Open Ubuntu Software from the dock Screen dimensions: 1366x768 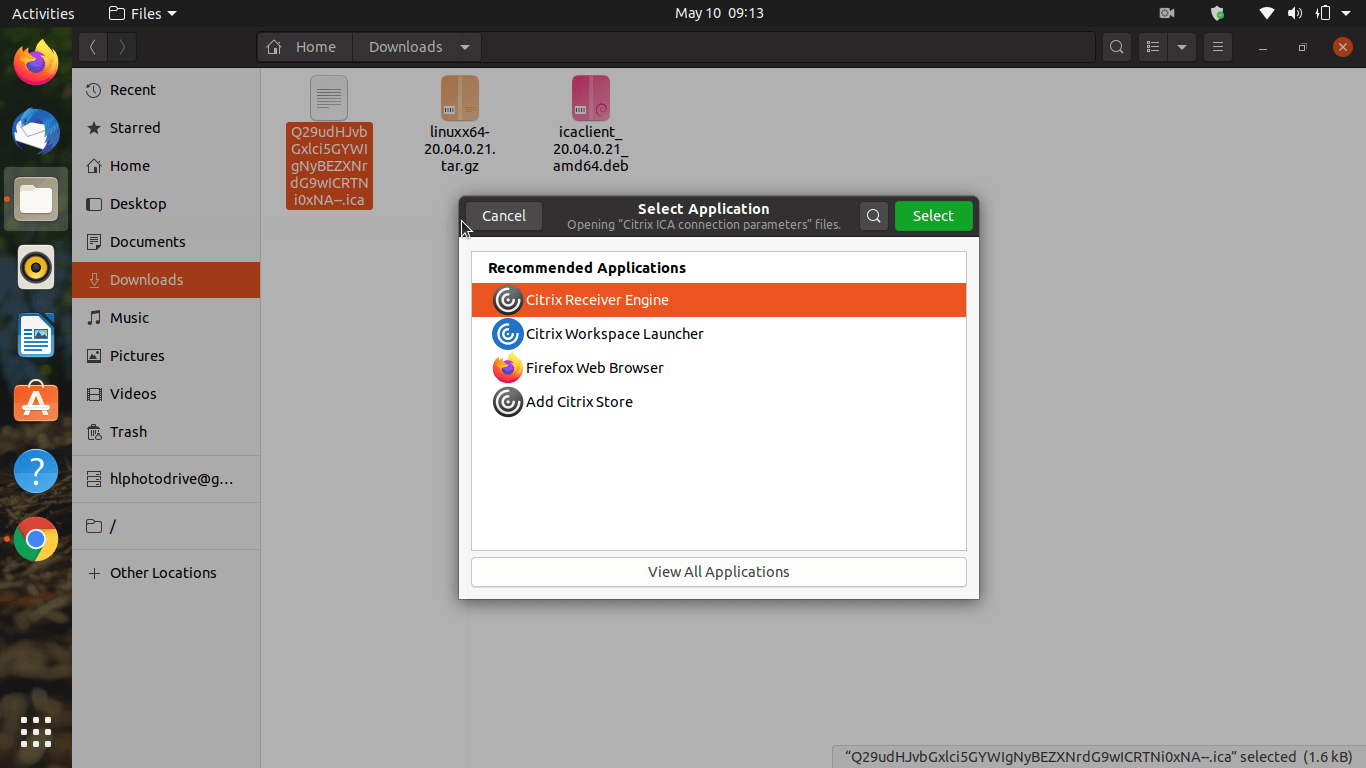point(36,403)
